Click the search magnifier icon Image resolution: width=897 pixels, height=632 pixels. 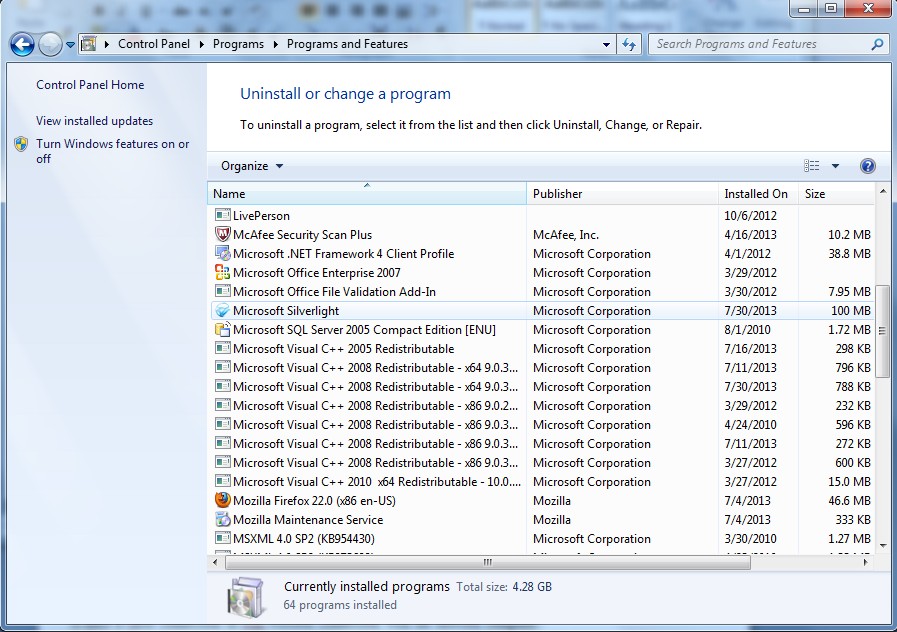877,44
